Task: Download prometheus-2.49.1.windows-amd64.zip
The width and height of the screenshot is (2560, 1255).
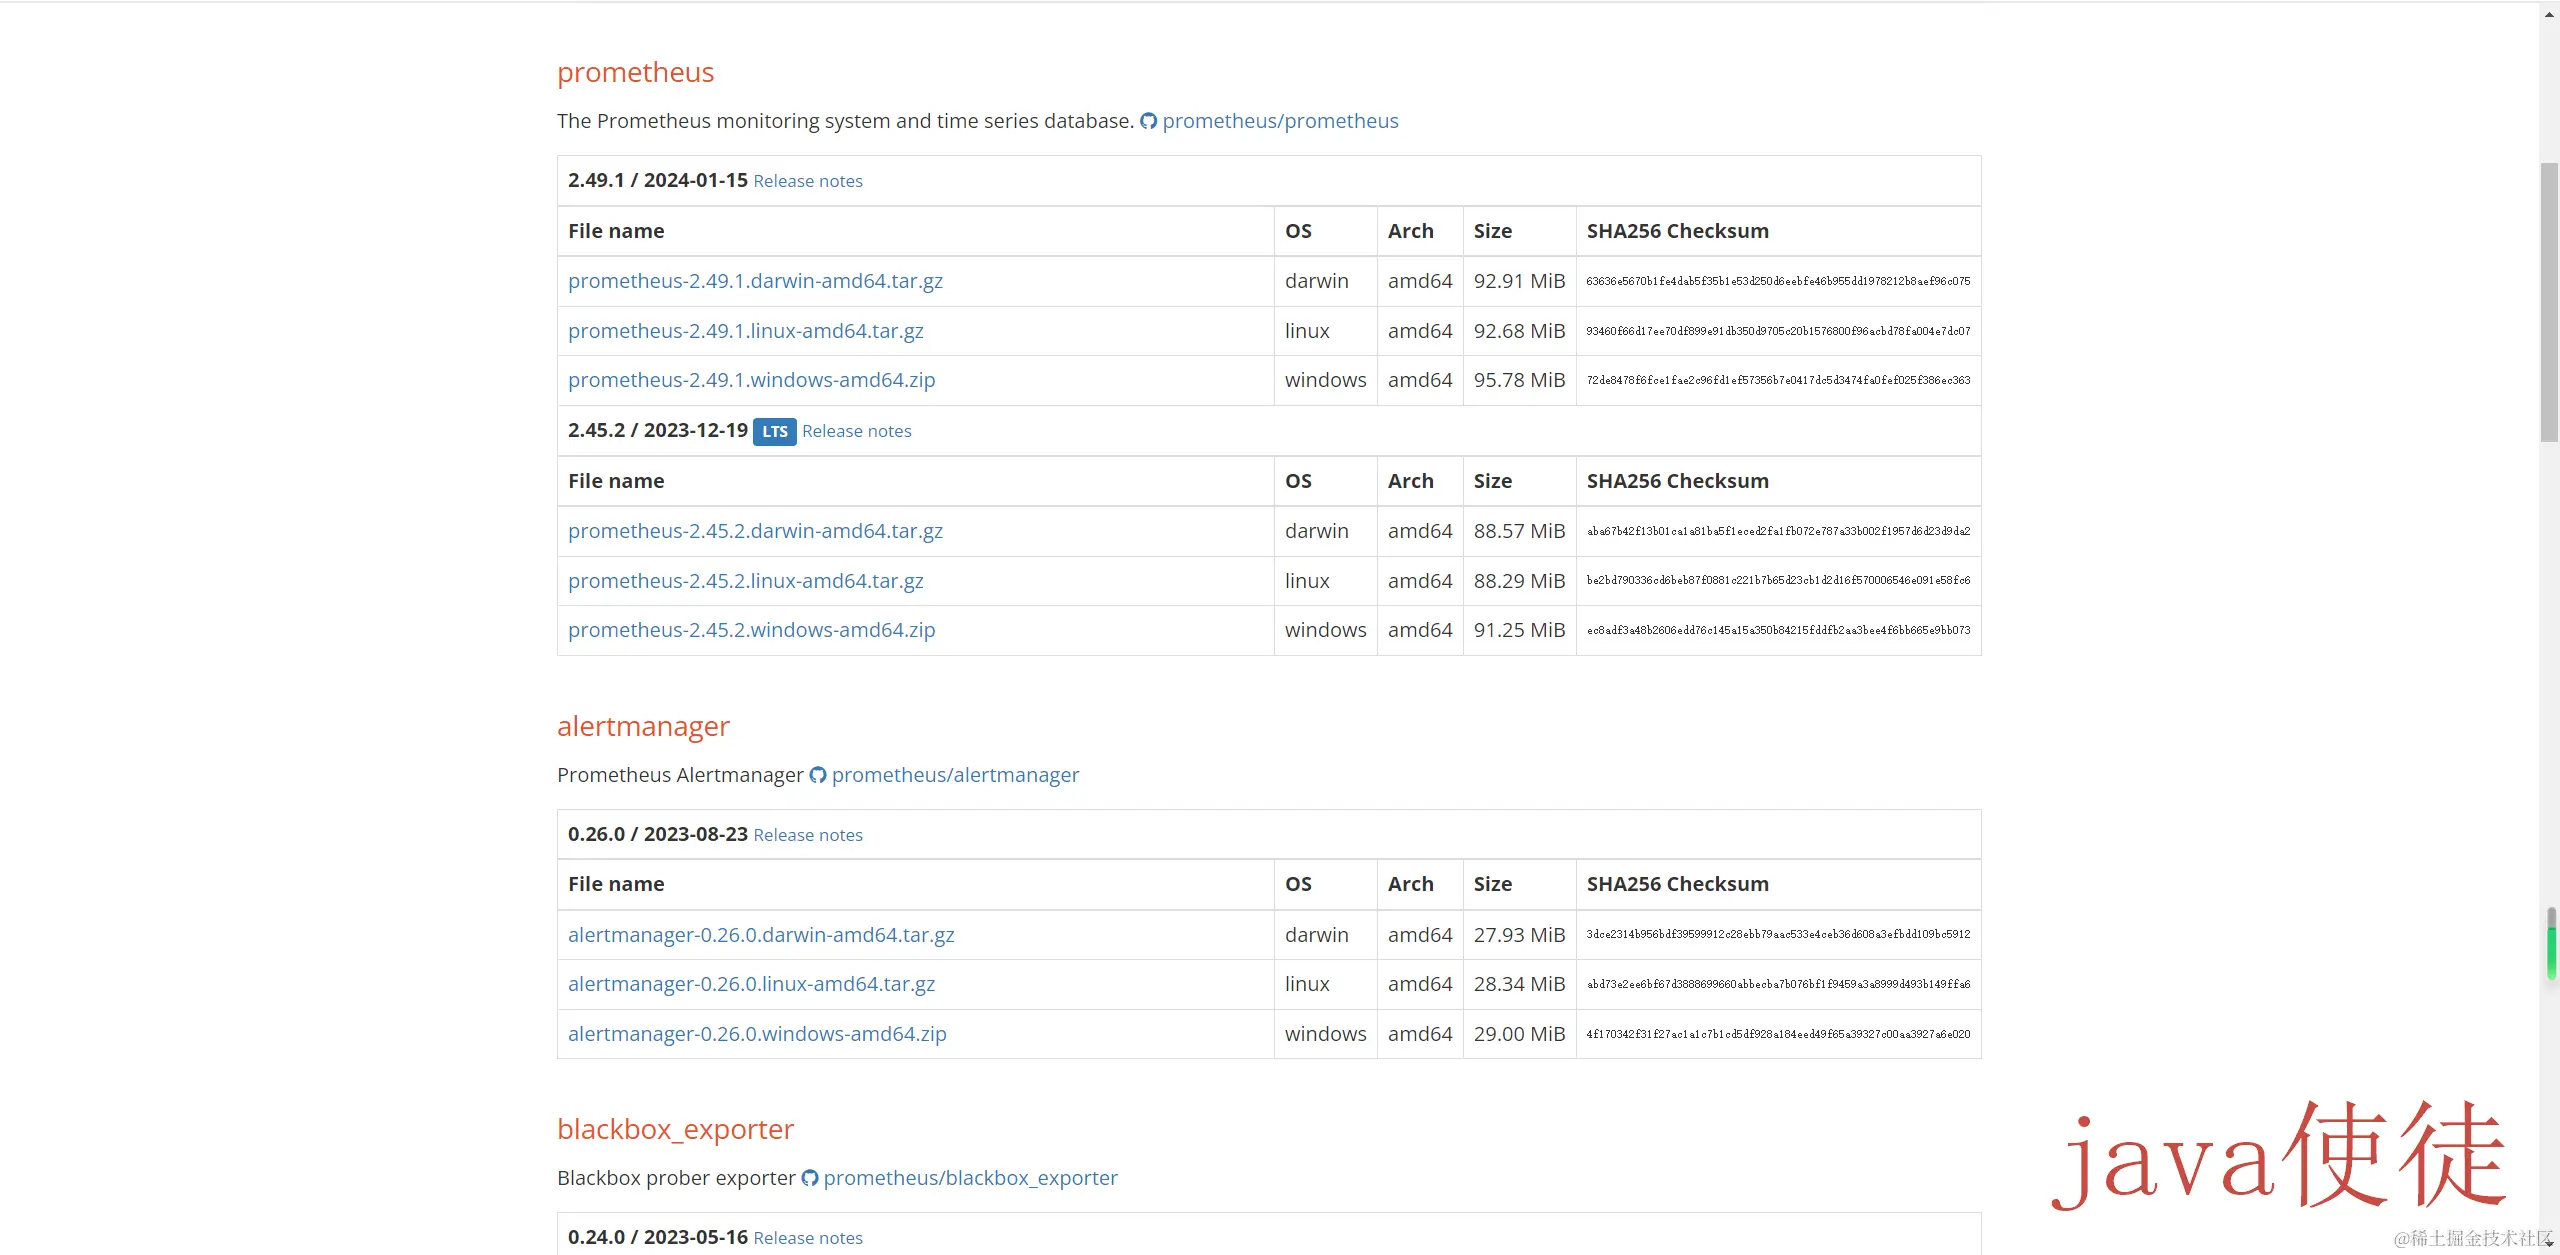Action: coord(752,380)
